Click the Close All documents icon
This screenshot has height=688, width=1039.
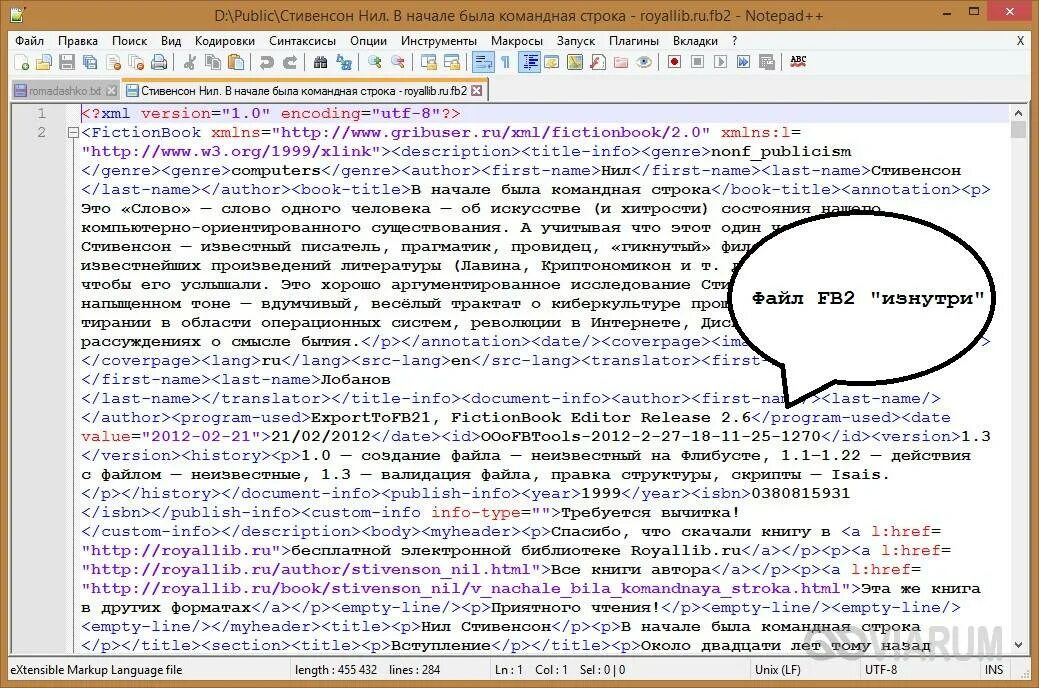click(x=136, y=62)
